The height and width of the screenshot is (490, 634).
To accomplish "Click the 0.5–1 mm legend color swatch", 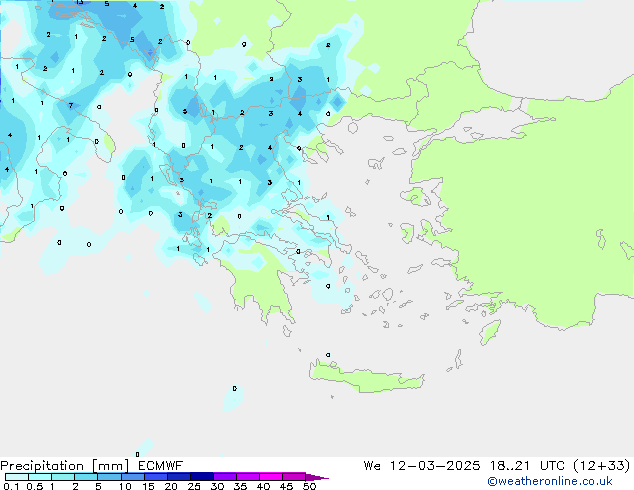I will pyautogui.click(x=40, y=477).
